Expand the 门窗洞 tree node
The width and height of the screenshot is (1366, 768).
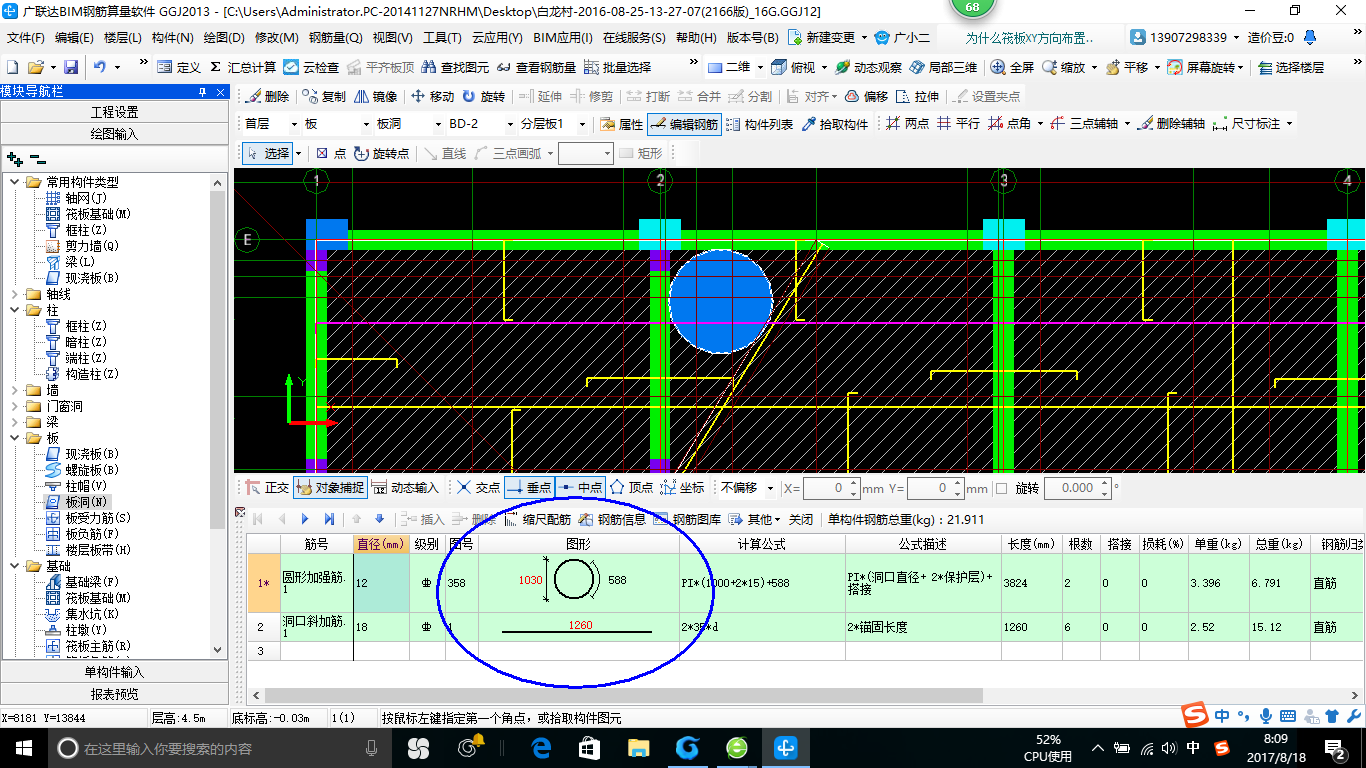15,406
